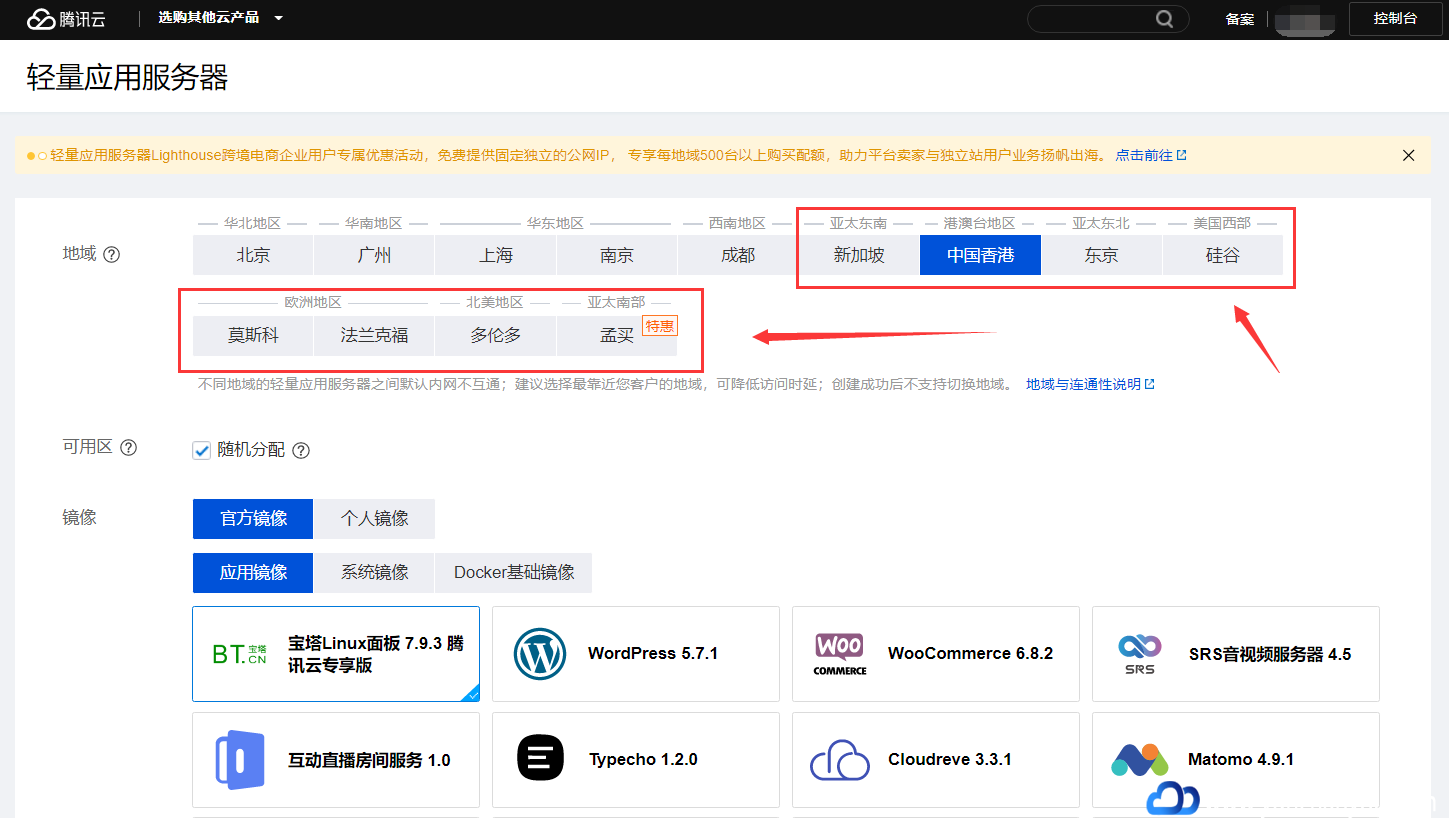Choose WooCommerce 6.8.2 image
The image size is (1449, 818).
pyautogui.click(x=936, y=654)
